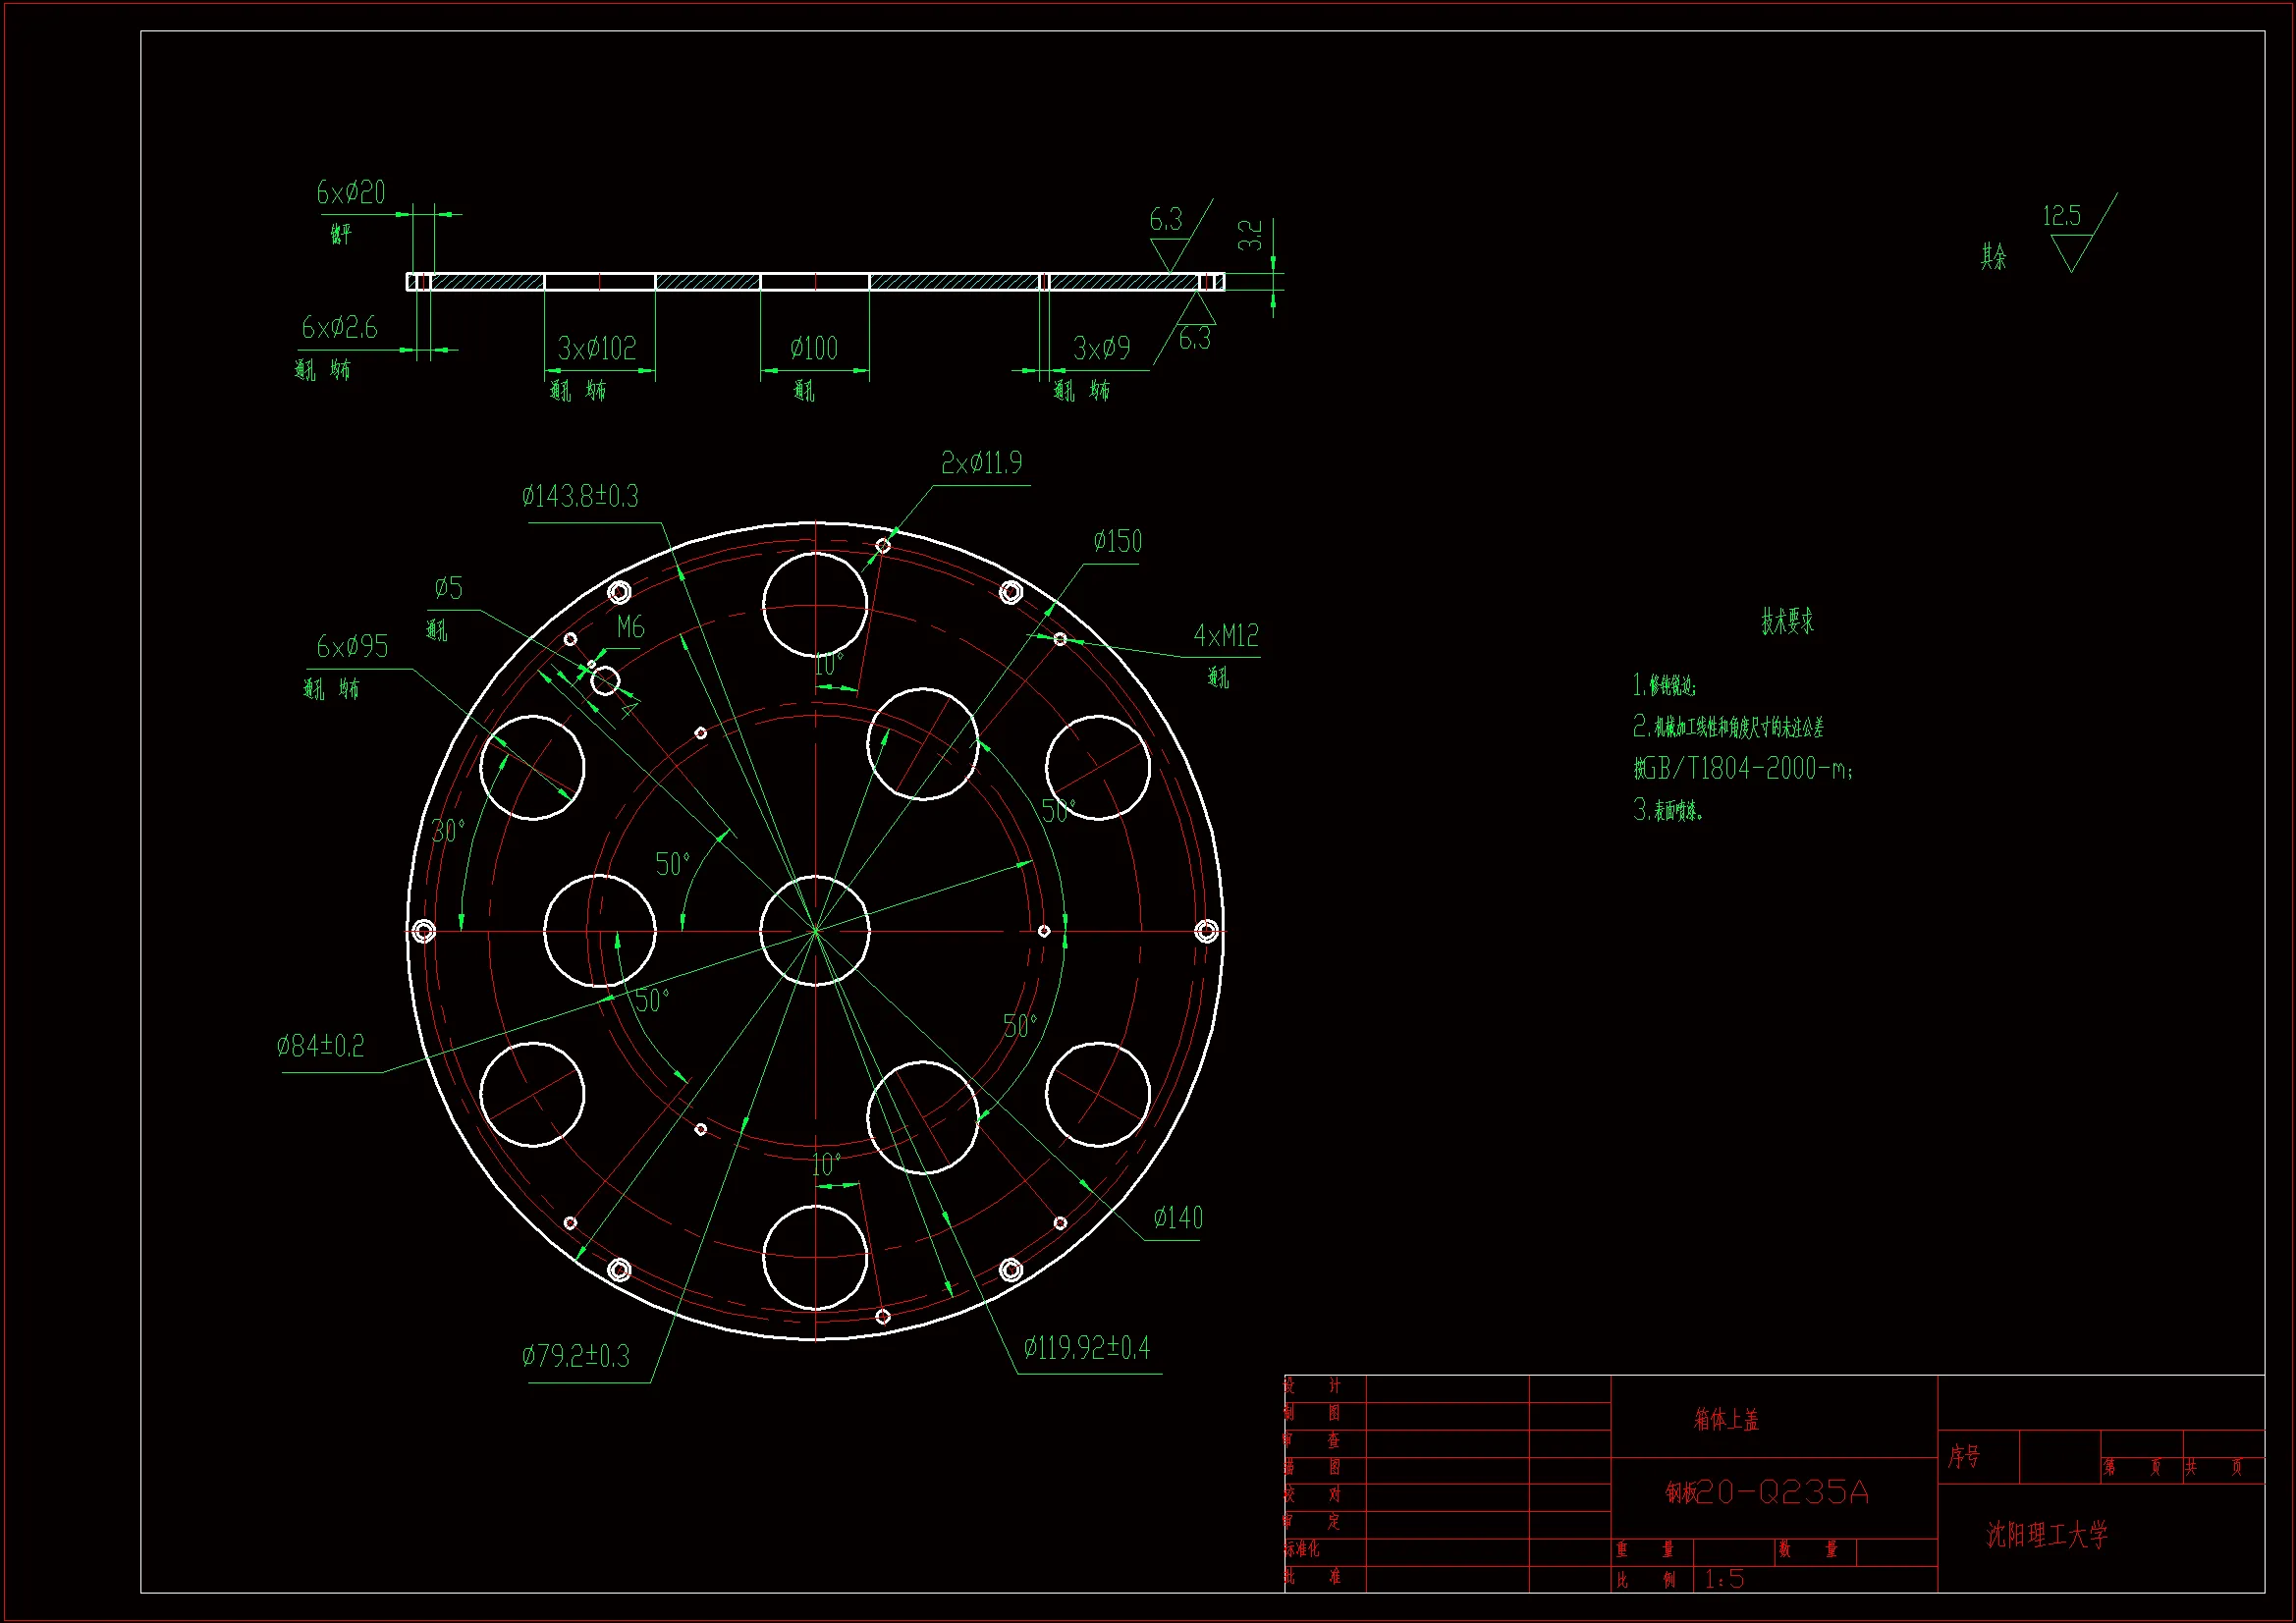
Task: Select the M6 thread label
Action: 630,628
